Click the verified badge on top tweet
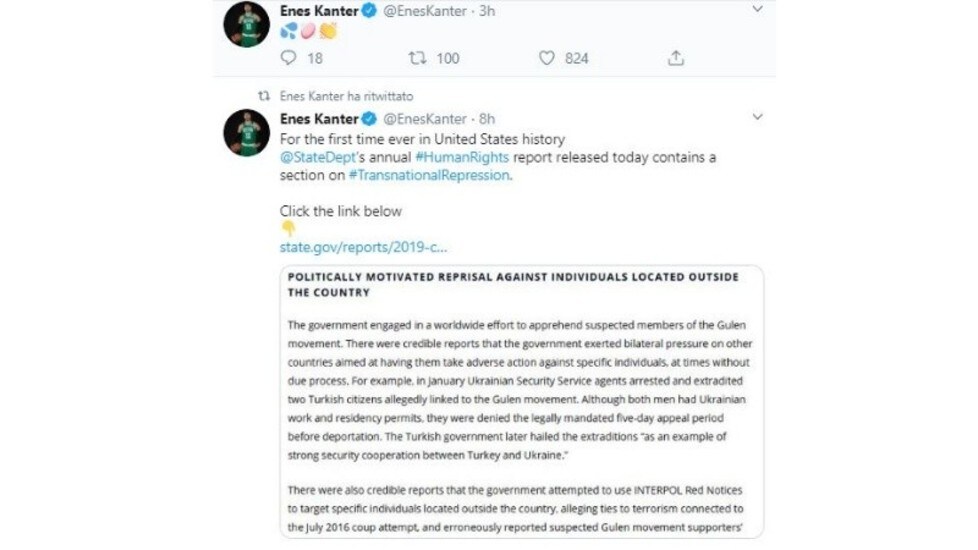The height and width of the screenshot is (550, 978). click(x=369, y=11)
